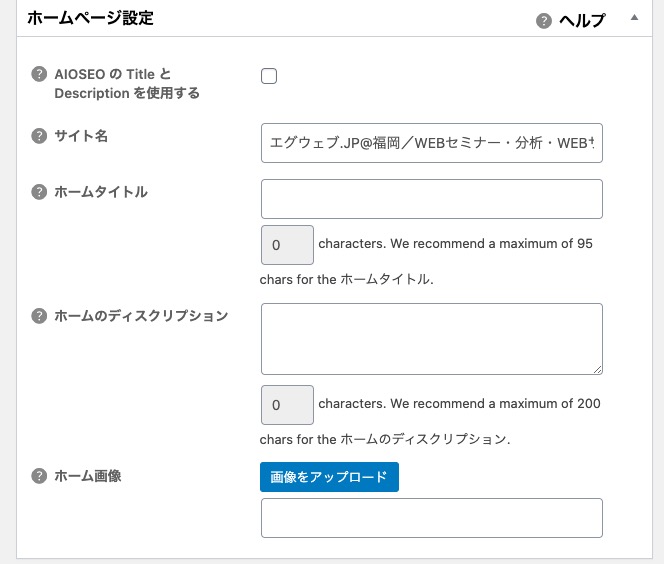Focus the サイト名 text field
Image resolution: width=664 pixels, height=564 pixels.
click(x=431, y=142)
